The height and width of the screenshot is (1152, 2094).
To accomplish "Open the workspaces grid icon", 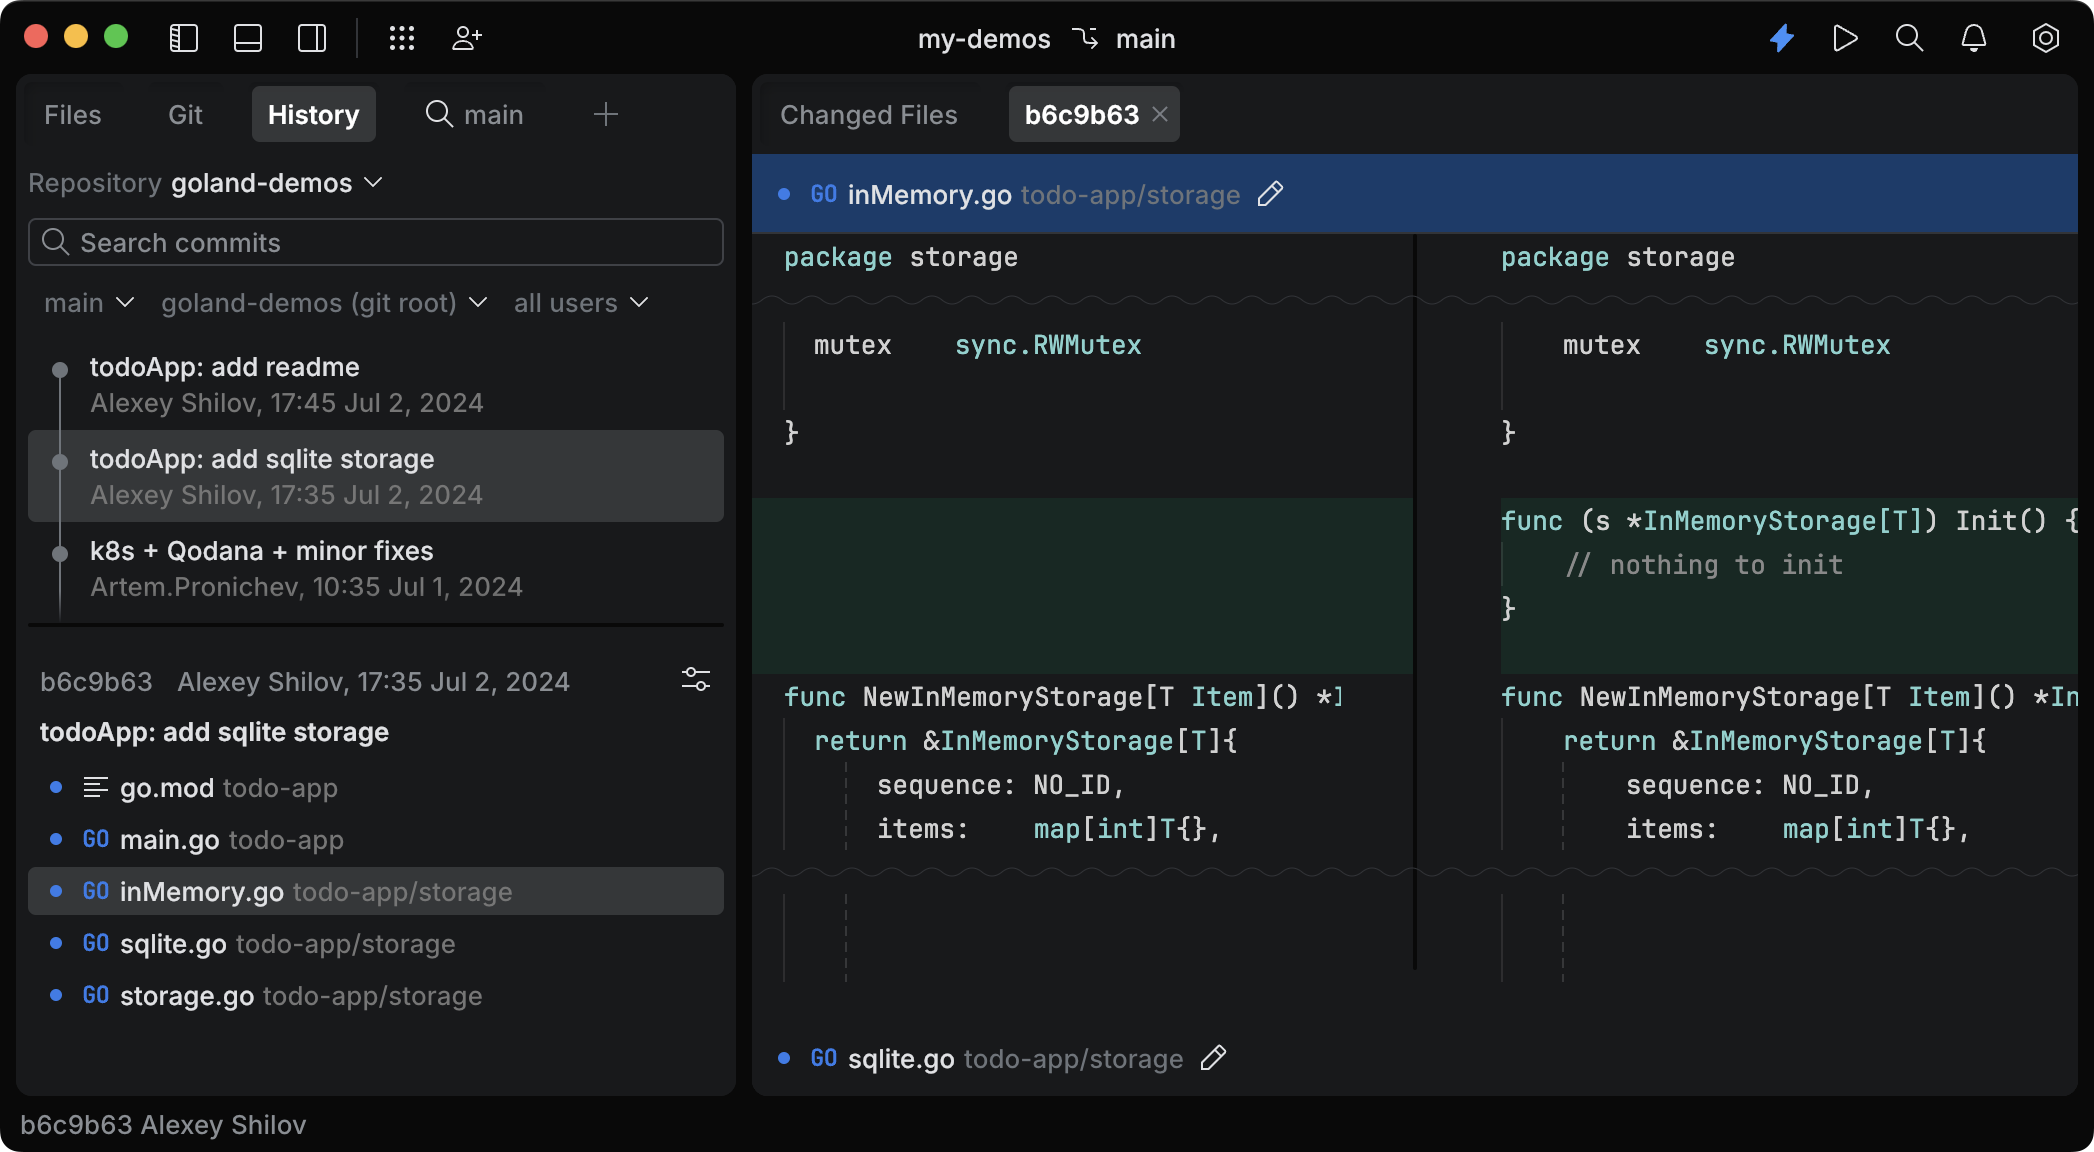I will [402, 38].
